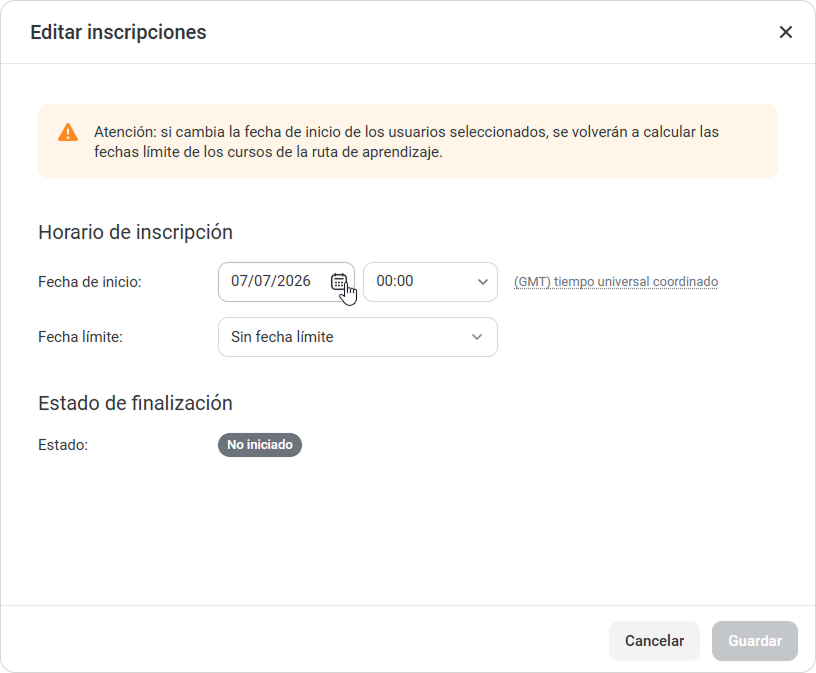Image resolution: width=816 pixels, height=673 pixels.
Task: Click the Cancelar button
Action: click(x=654, y=641)
